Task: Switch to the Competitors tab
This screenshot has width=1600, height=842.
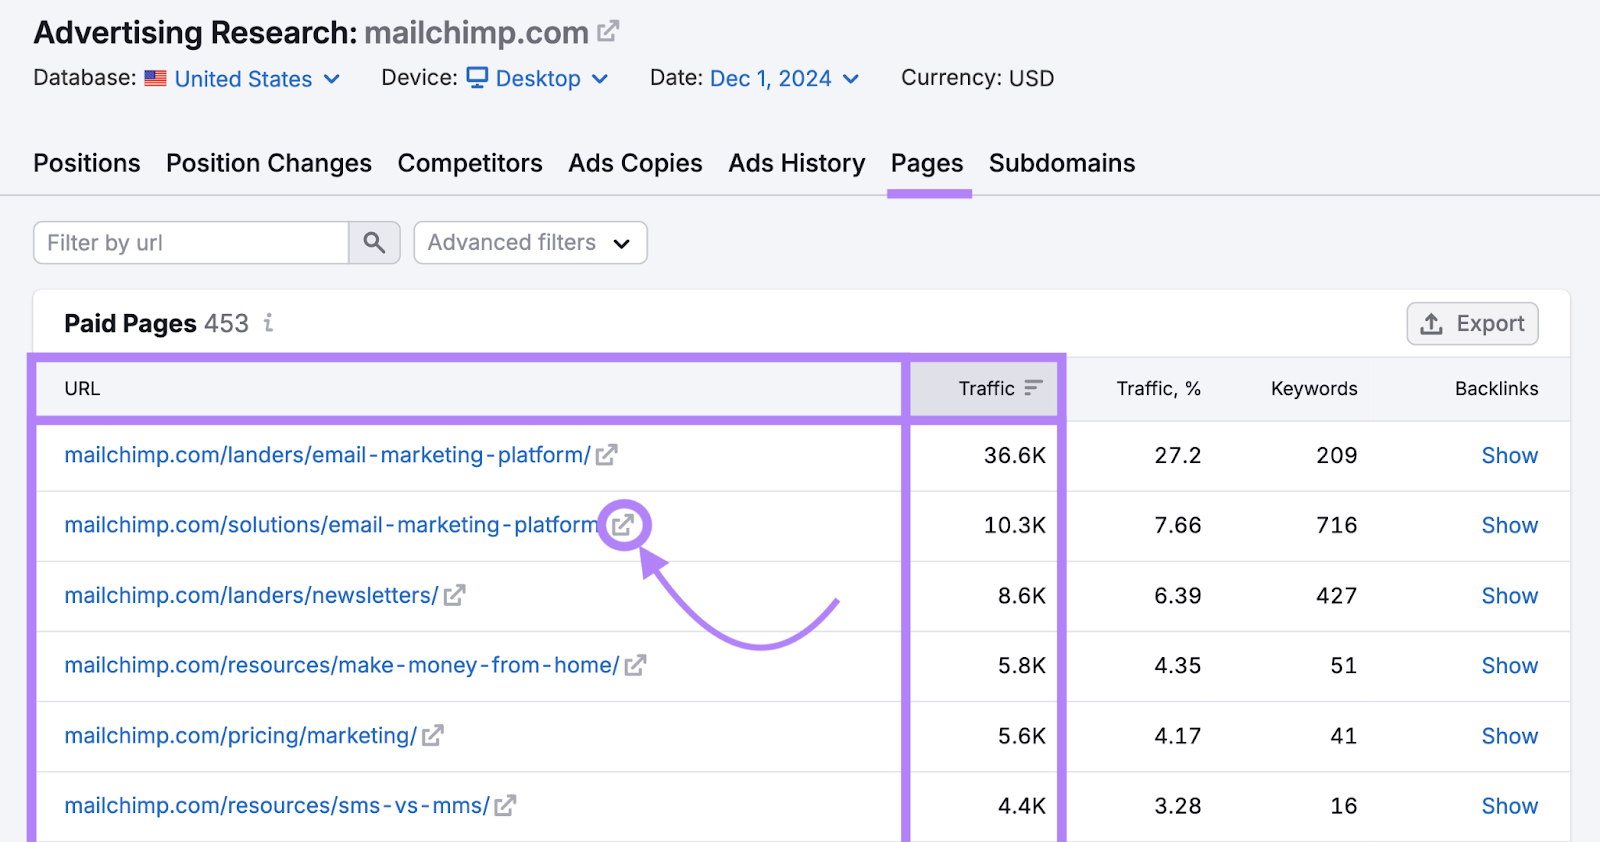Action: coord(470,163)
